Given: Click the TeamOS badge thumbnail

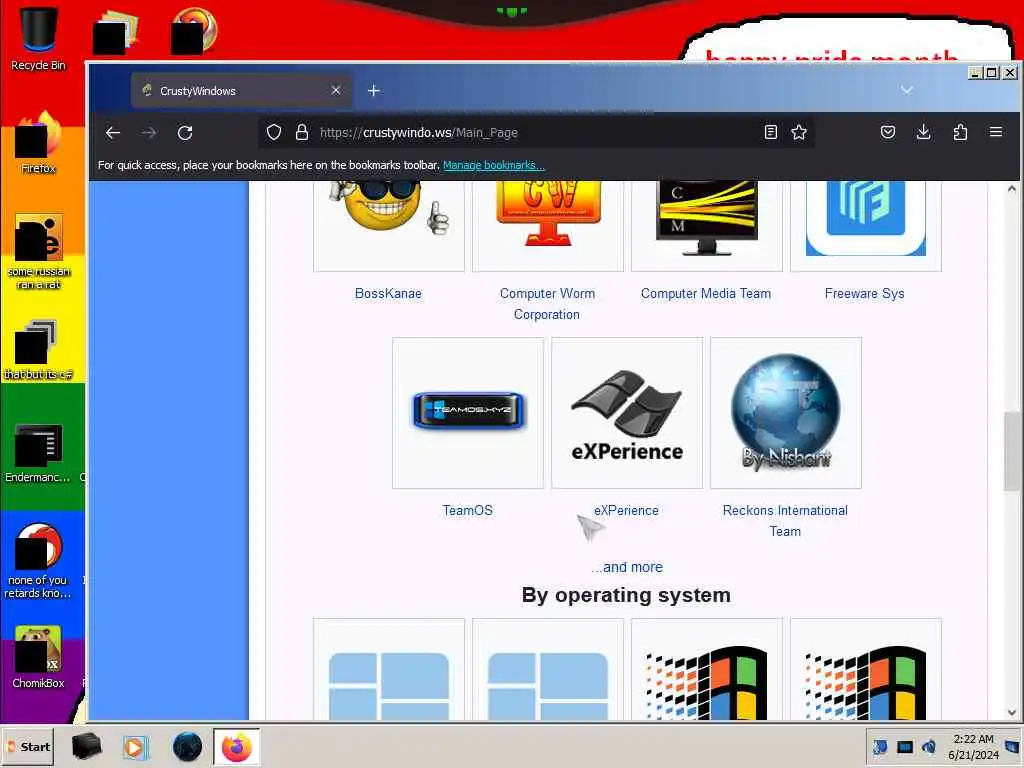Looking at the screenshot, I should point(468,413).
